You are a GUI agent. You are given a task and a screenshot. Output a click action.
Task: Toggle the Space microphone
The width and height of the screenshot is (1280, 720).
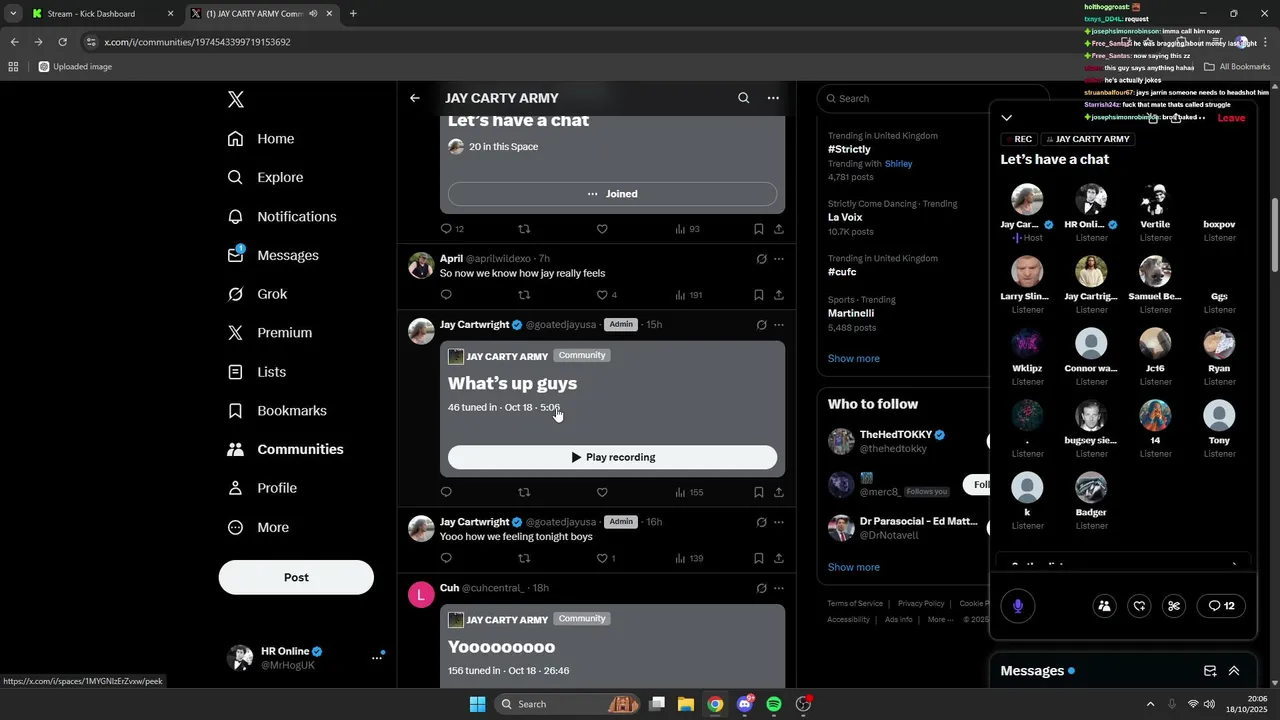(1018, 606)
